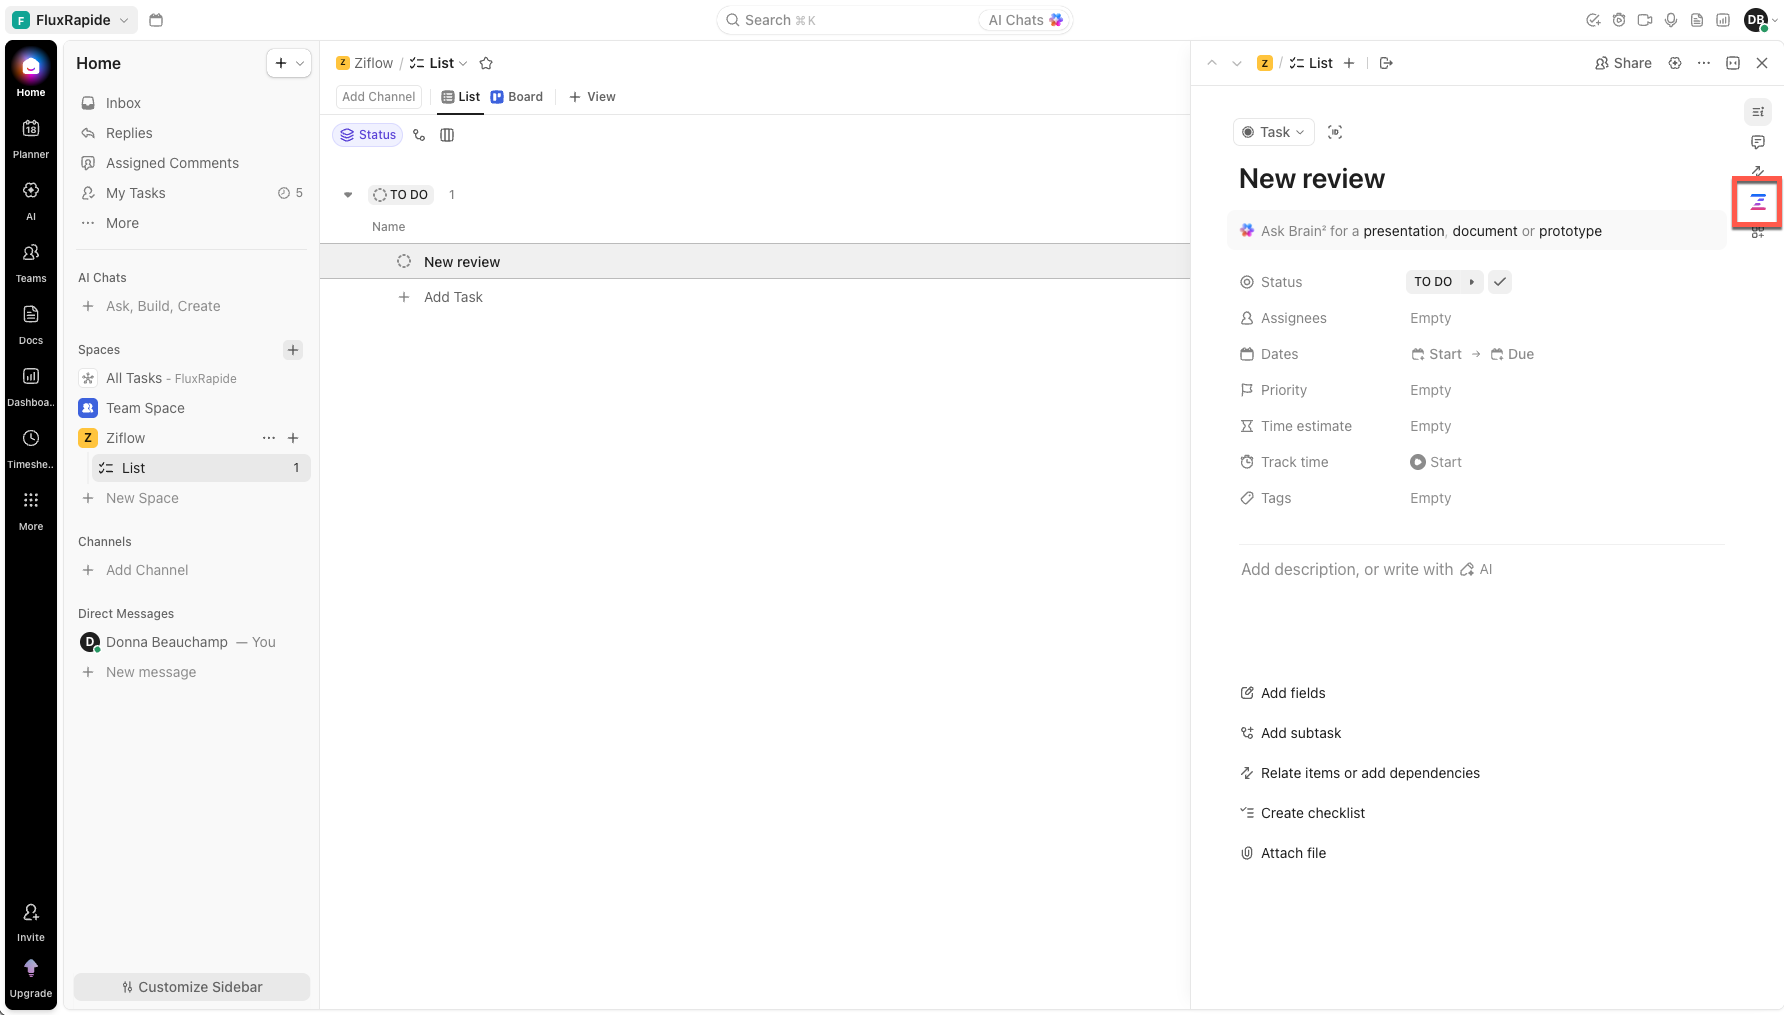Toggle the status circle of the New review row
Viewport: 1784px width, 1015px height.
[x=404, y=261]
